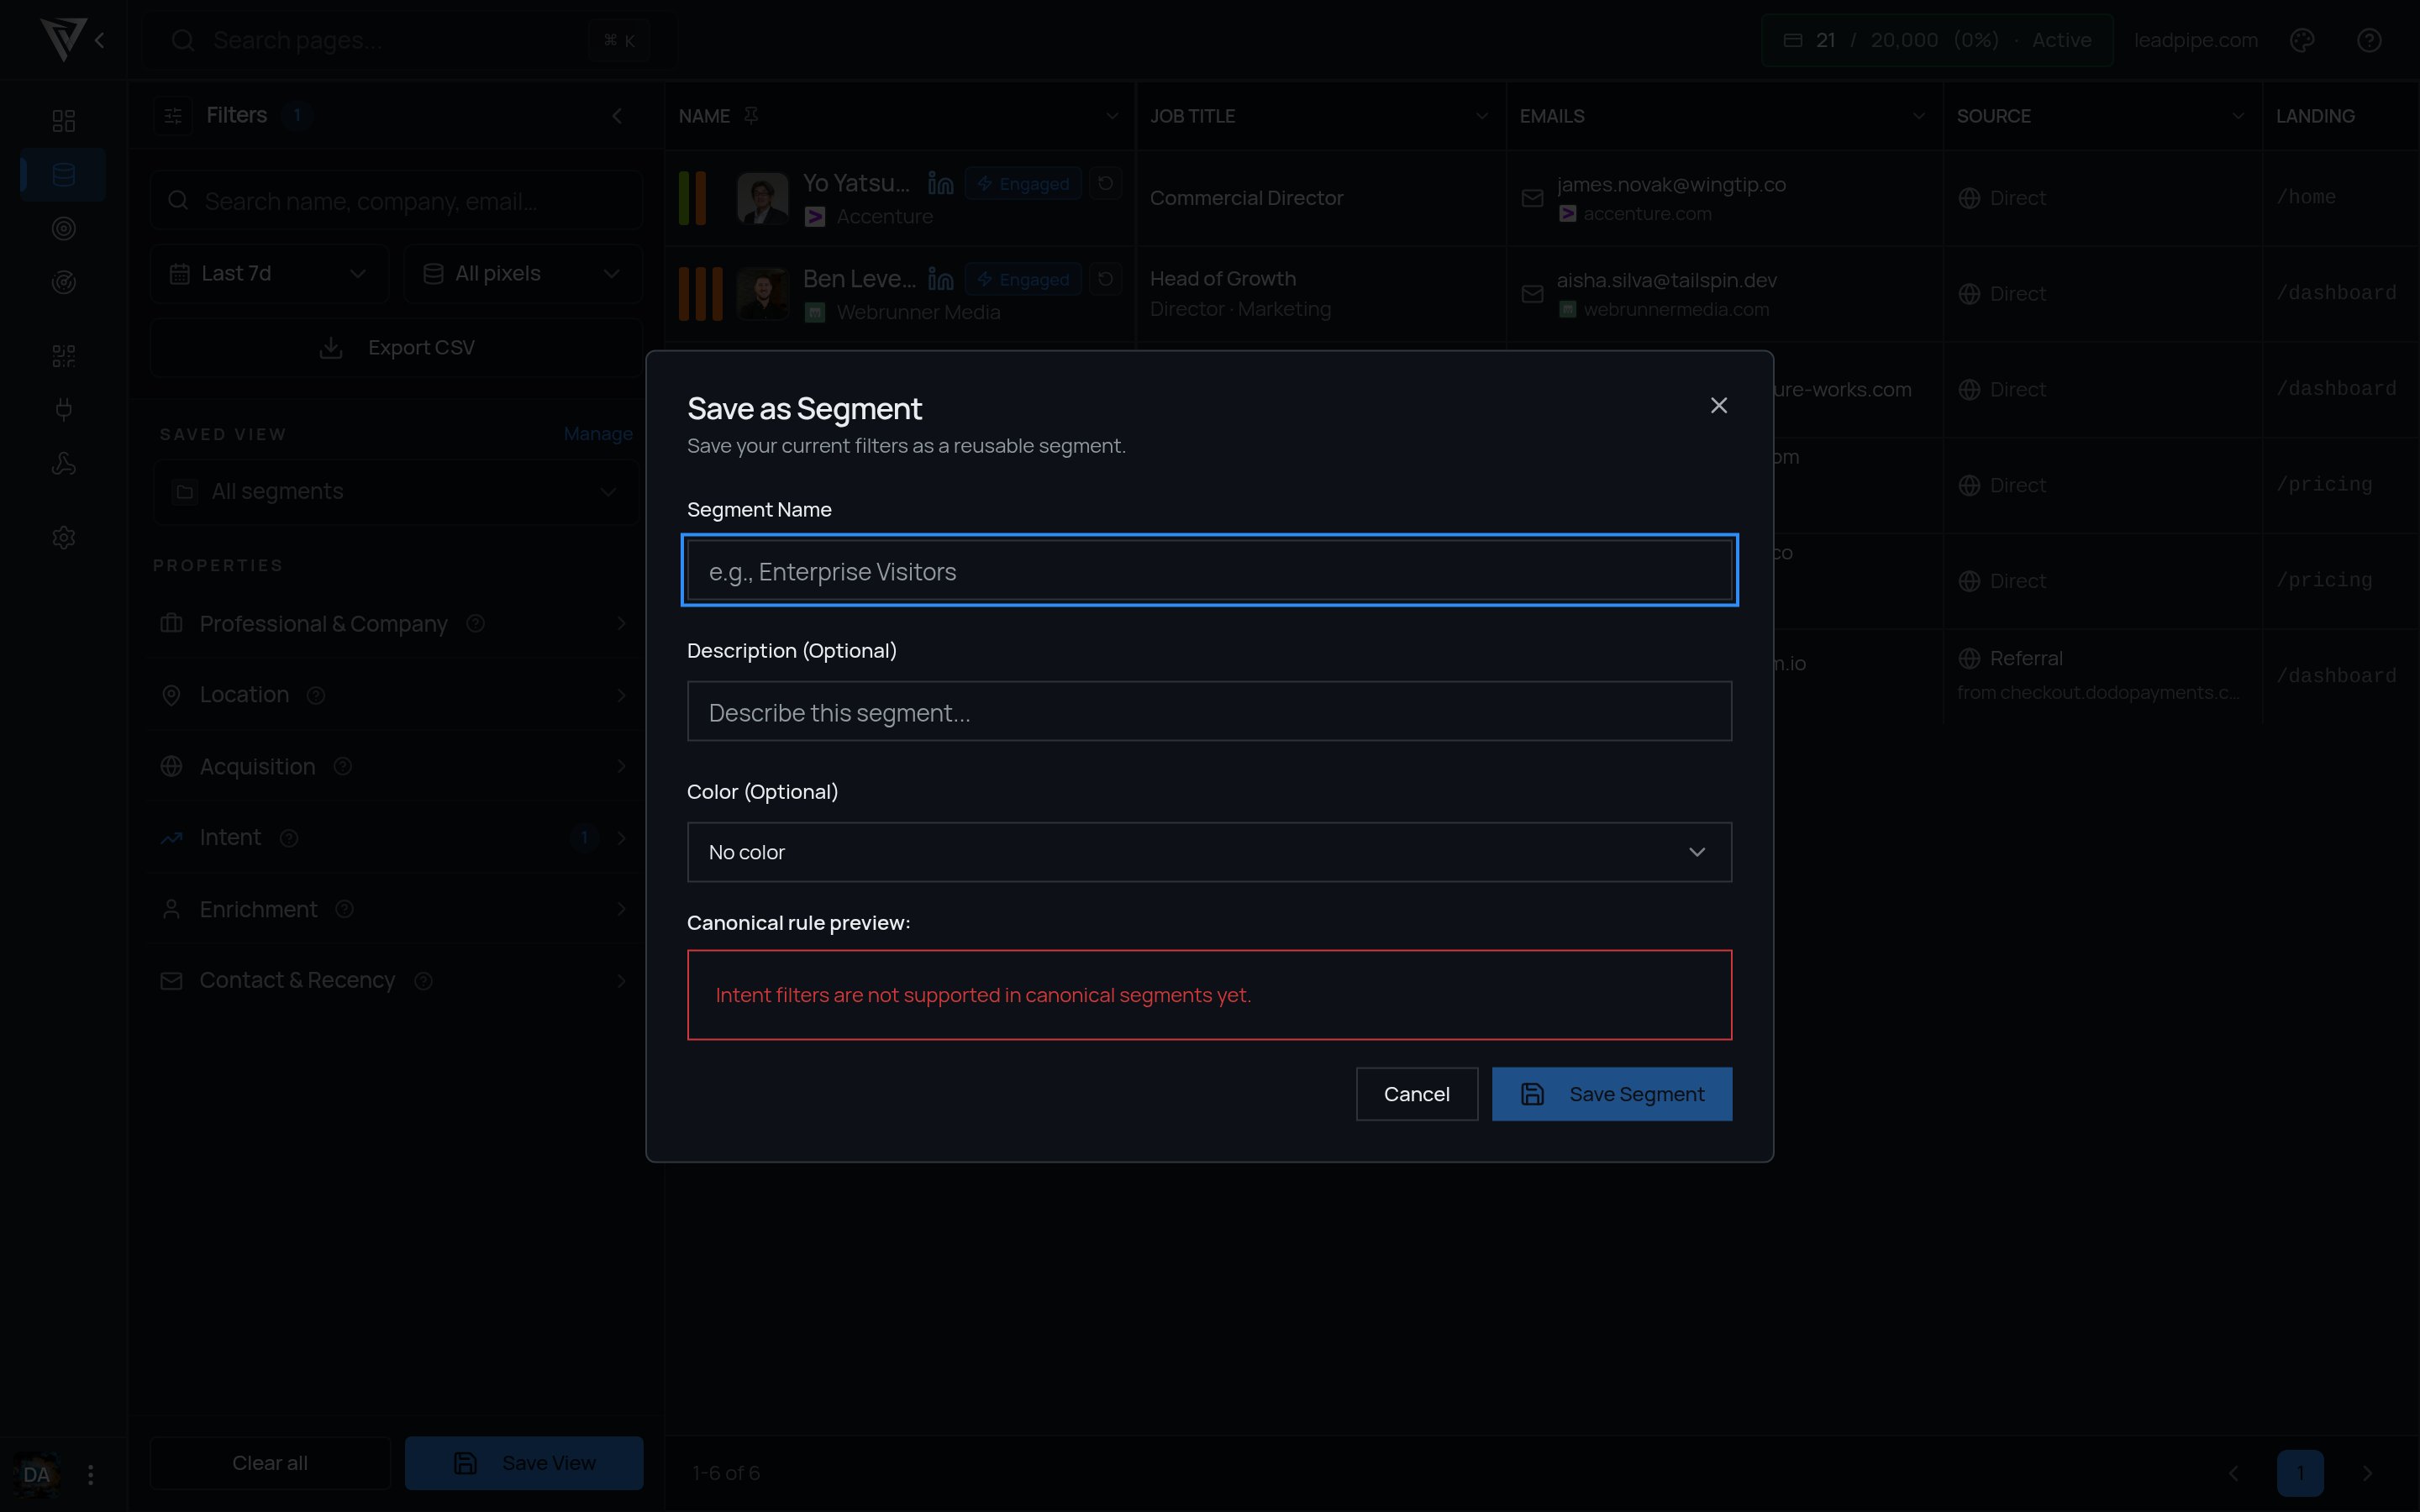Viewport: 2420px width, 1512px height.
Task: Open the settings gear icon in sidebar
Action: [63, 538]
